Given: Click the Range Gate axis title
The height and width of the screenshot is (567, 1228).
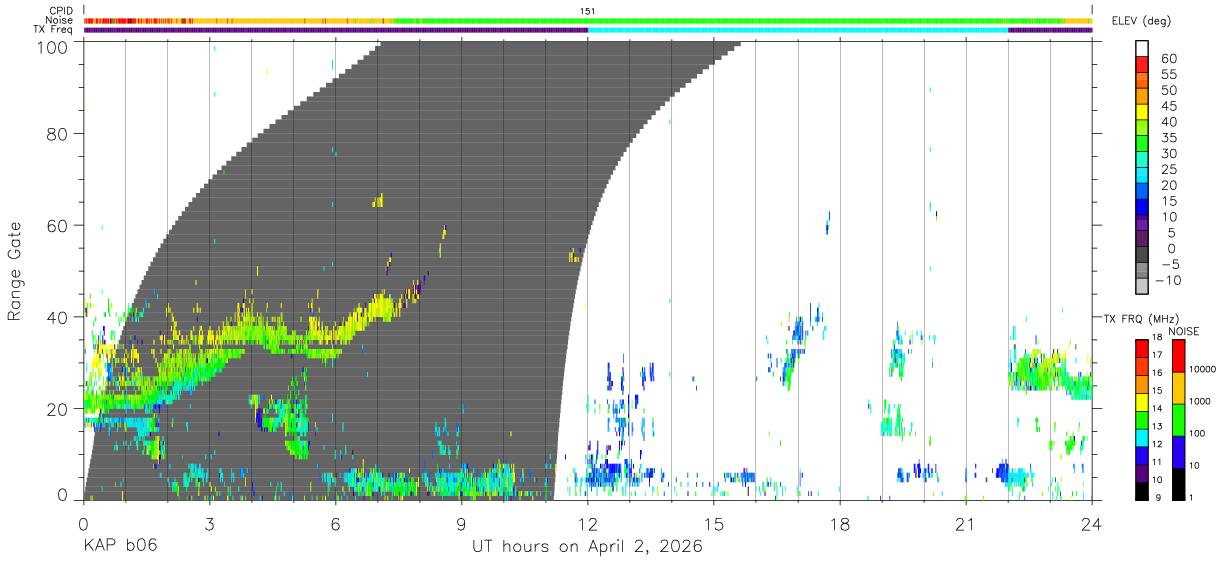Looking at the screenshot, I should click(15, 270).
